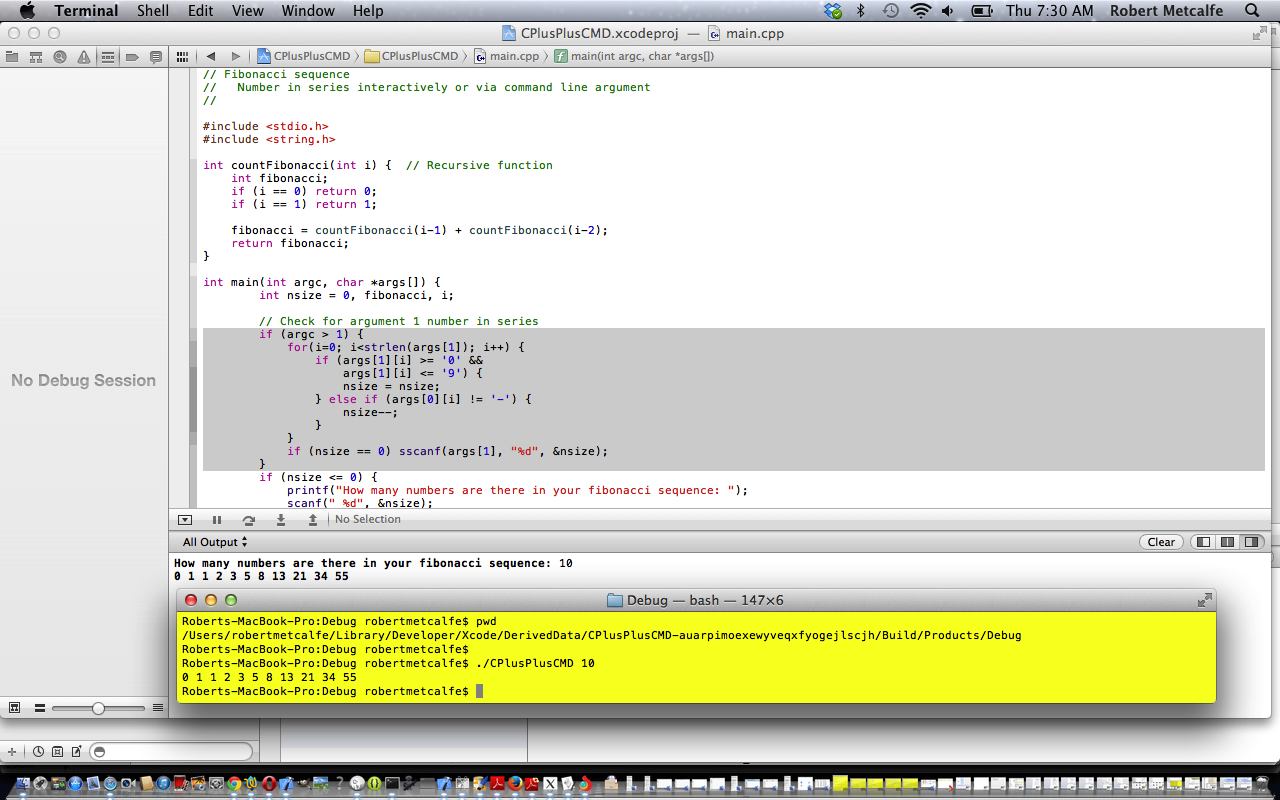Open the symbol navigator hierarchy icon
The width and height of the screenshot is (1280, 800).
36,57
